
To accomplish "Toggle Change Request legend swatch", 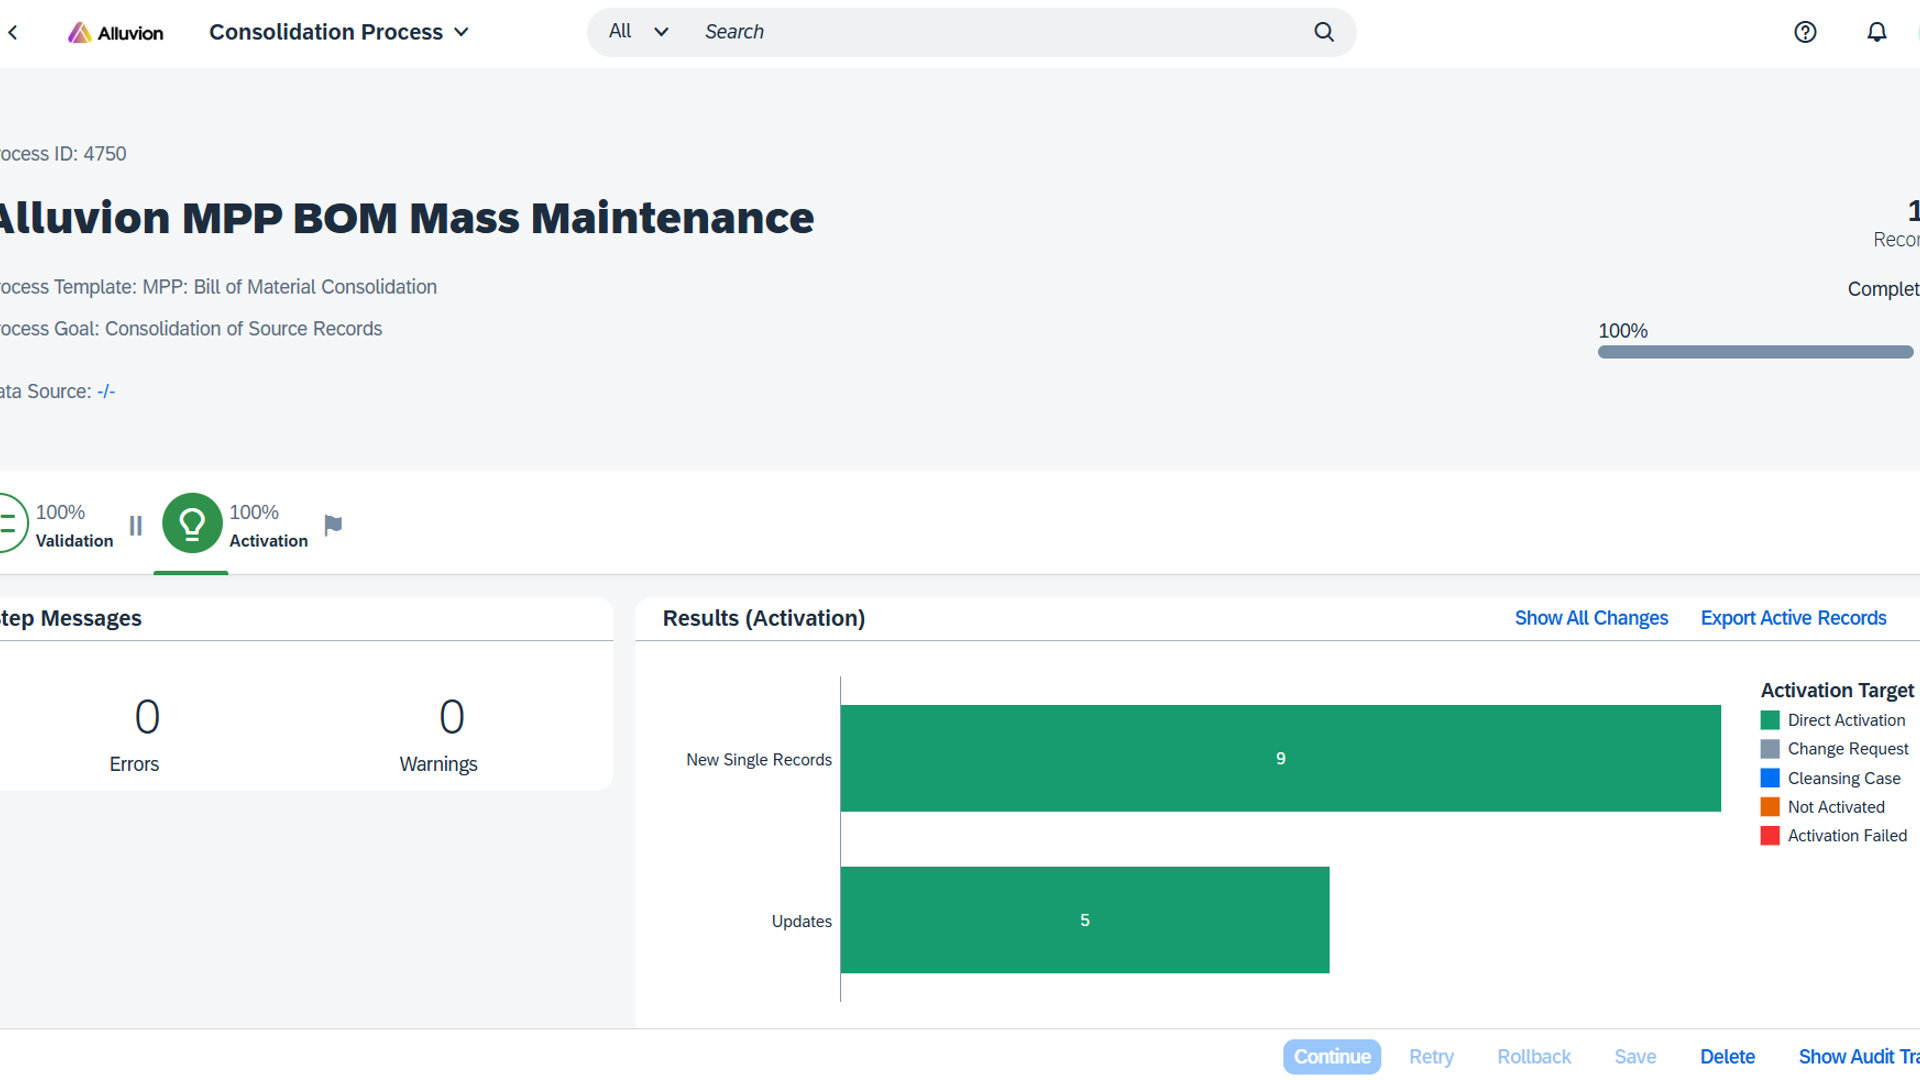I will click(x=1770, y=749).
